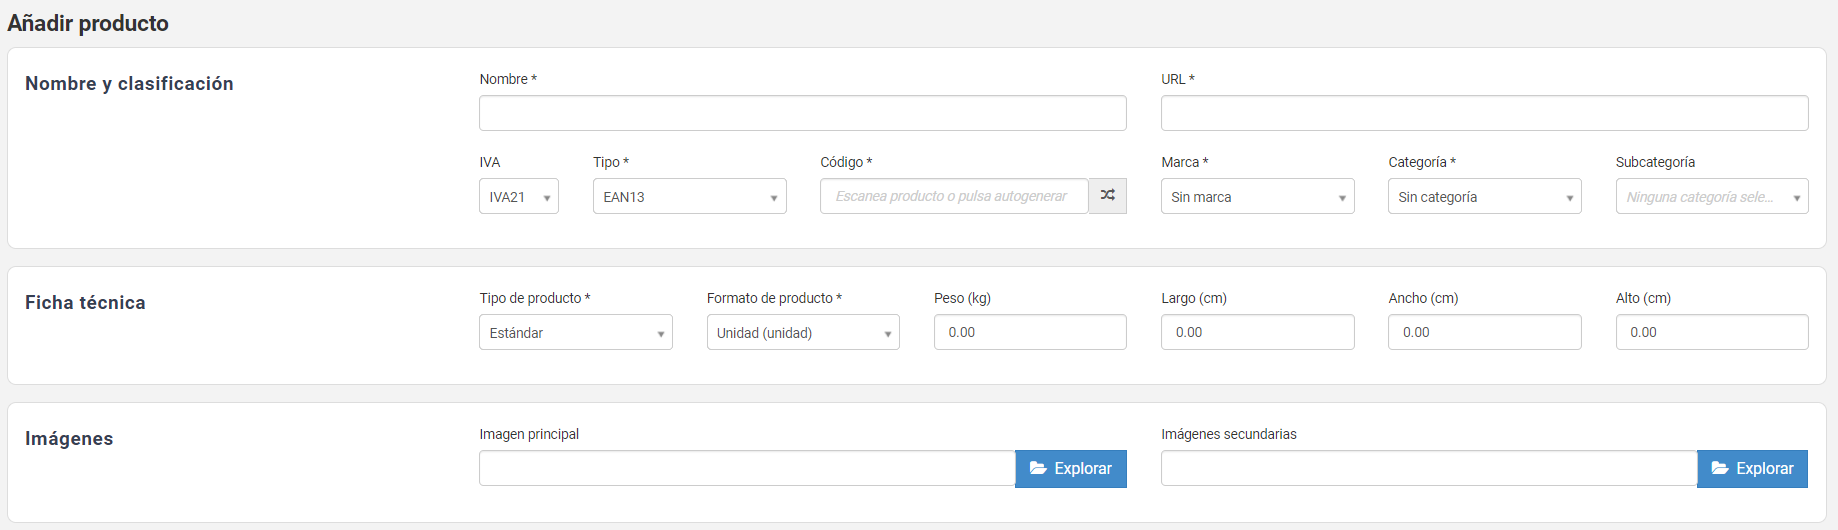
Task: Click the URL input field
Action: [1484, 113]
